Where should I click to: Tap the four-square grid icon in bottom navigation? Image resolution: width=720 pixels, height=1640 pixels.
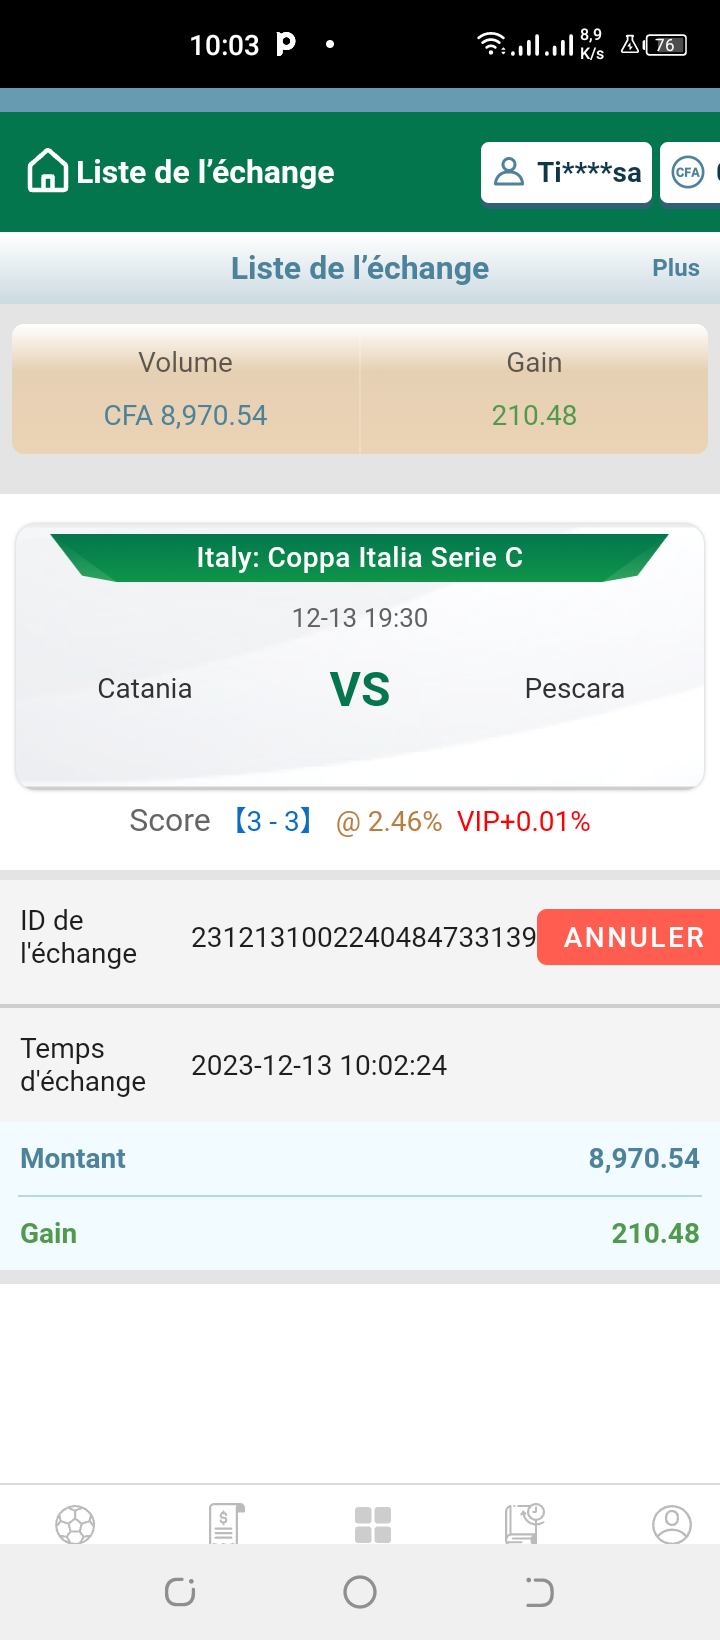pos(373,1524)
